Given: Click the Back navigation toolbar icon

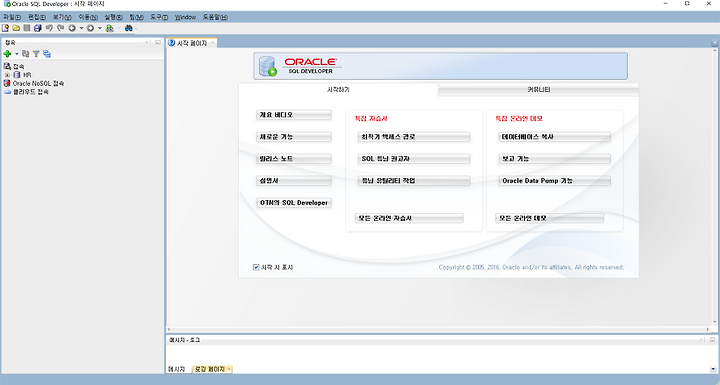Looking at the screenshot, I should [x=72, y=28].
